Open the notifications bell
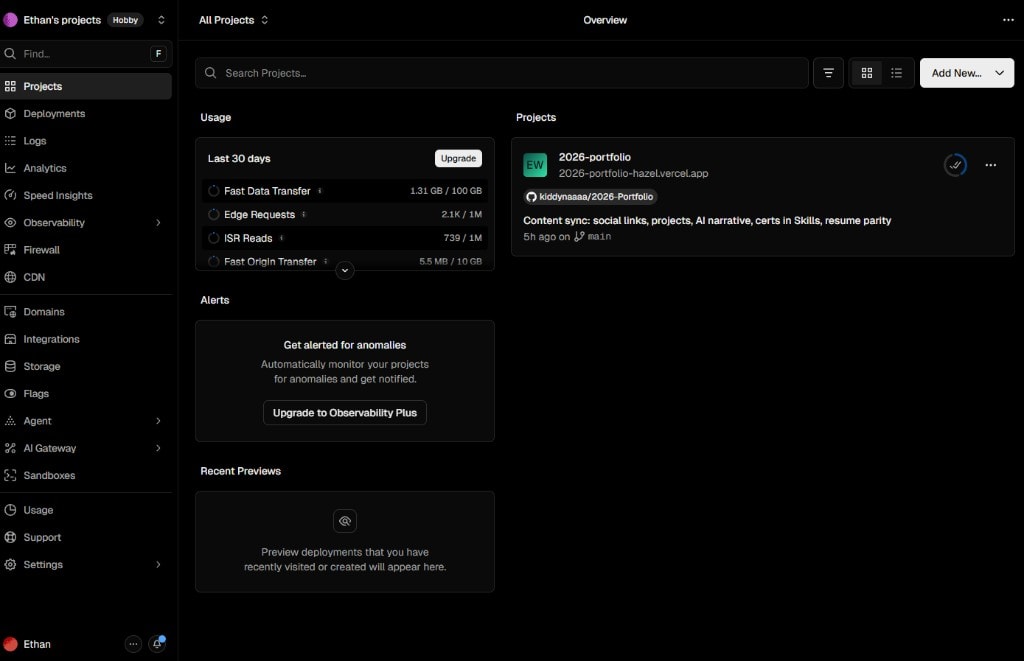Screen dimensions: 1024x661 click(157, 644)
